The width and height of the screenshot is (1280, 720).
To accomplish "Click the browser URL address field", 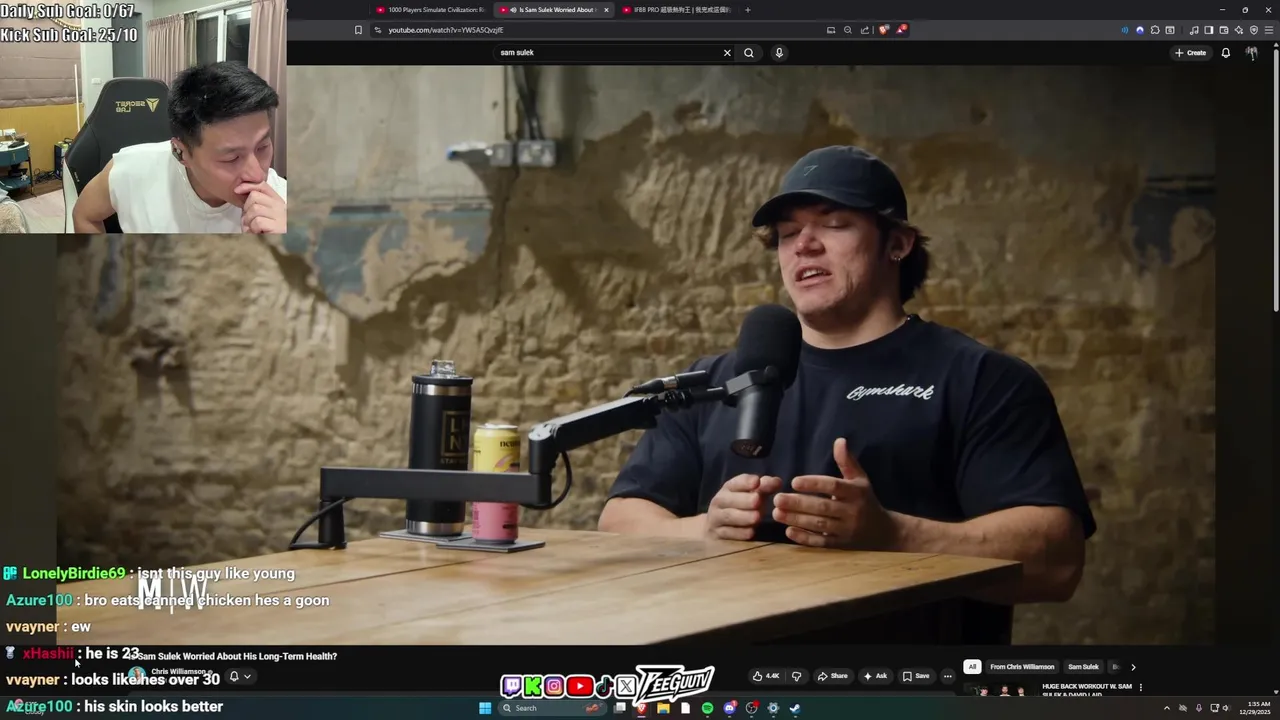I will coord(600,30).
